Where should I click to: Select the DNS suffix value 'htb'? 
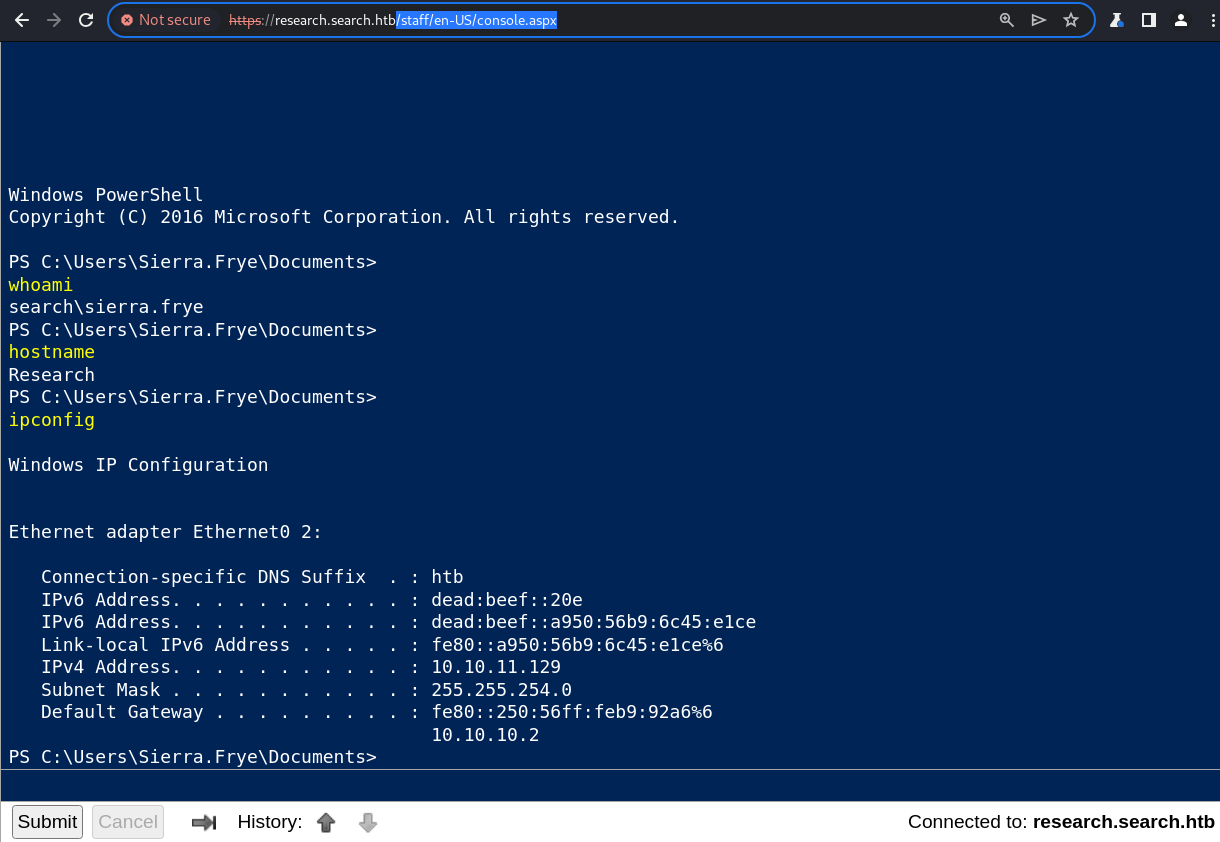click(447, 577)
